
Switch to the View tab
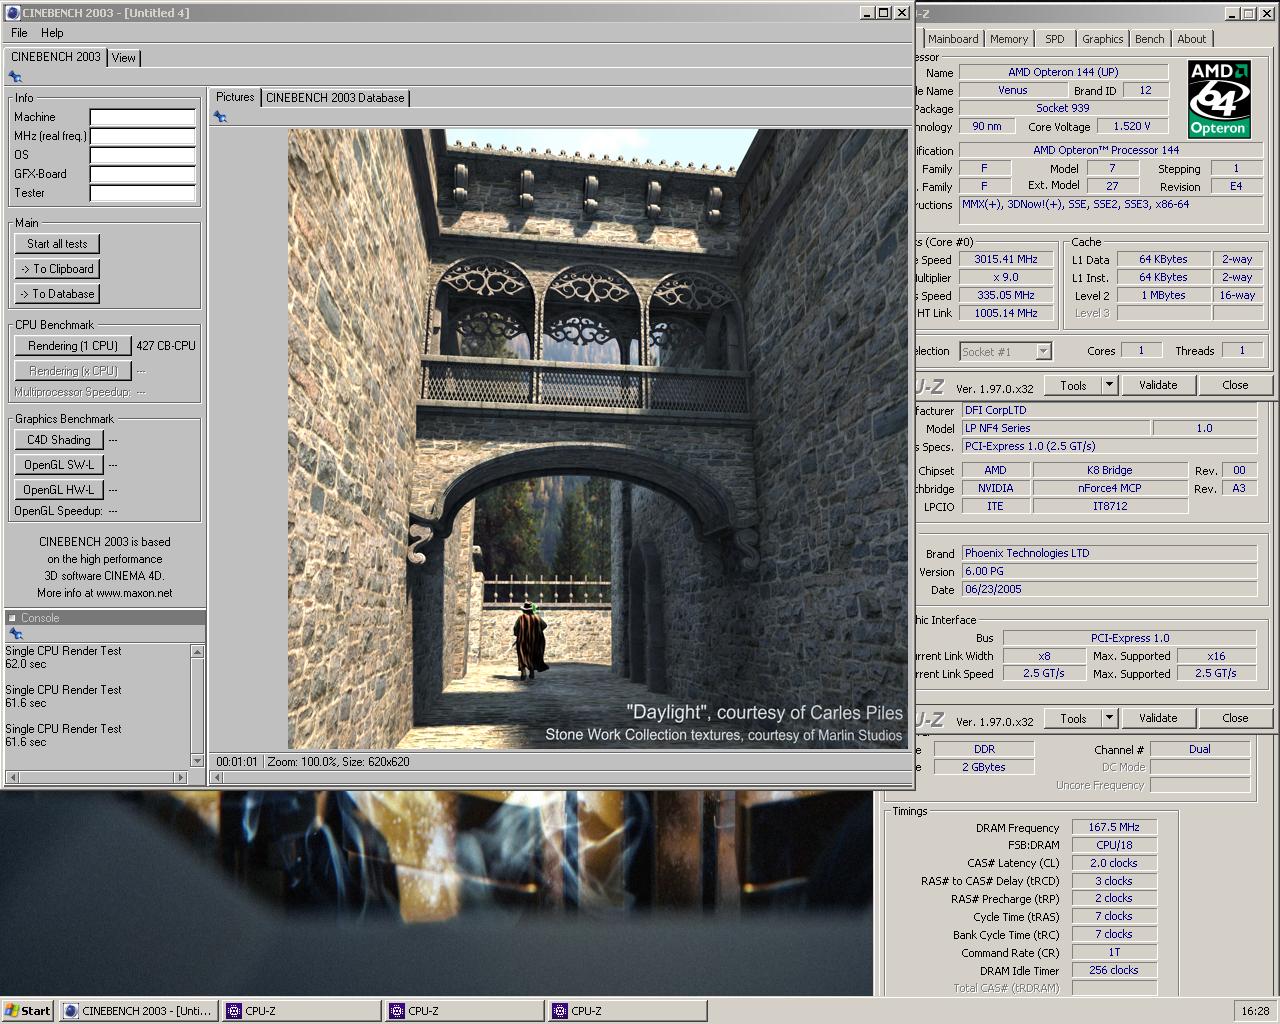[124, 58]
